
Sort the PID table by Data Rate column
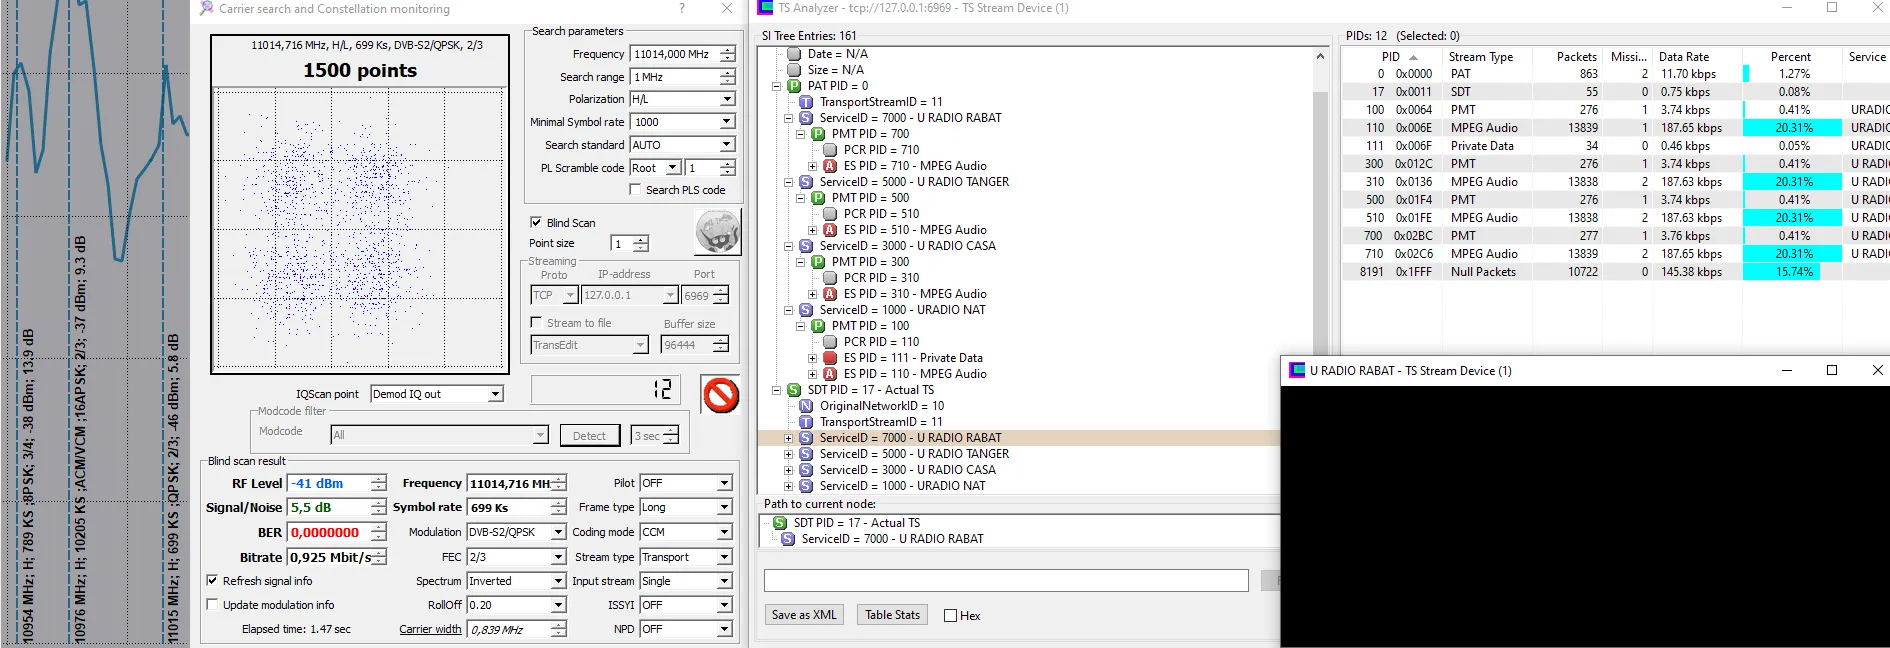pyautogui.click(x=1684, y=57)
